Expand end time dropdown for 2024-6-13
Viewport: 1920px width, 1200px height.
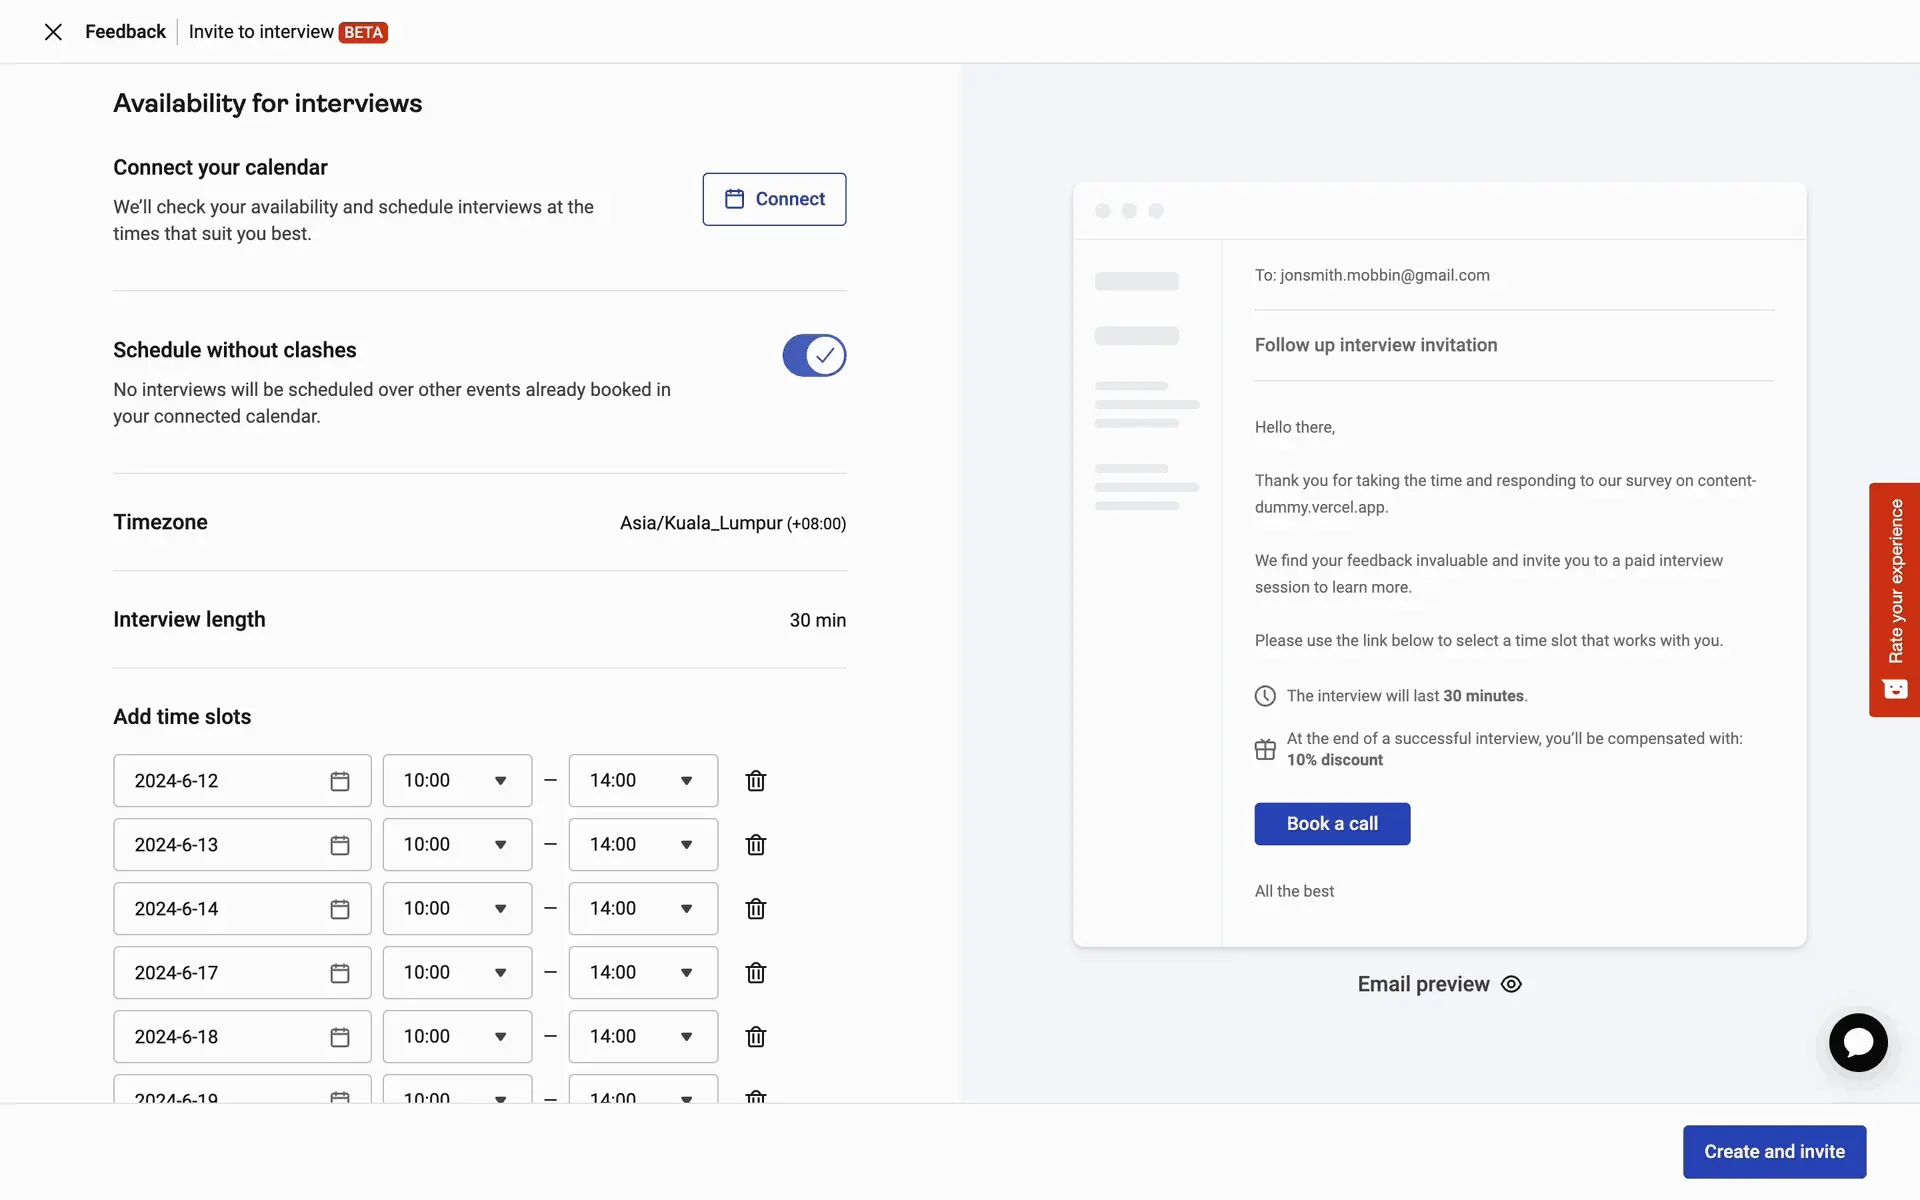(643, 845)
